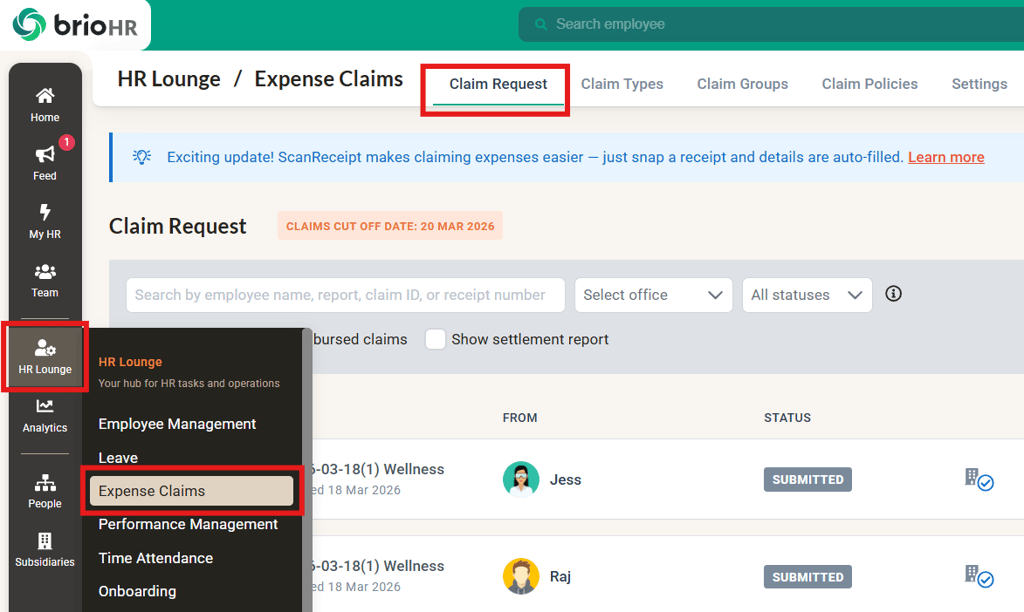Click the red notification badge on Feed
Viewport: 1024px width, 612px height.
click(66, 142)
